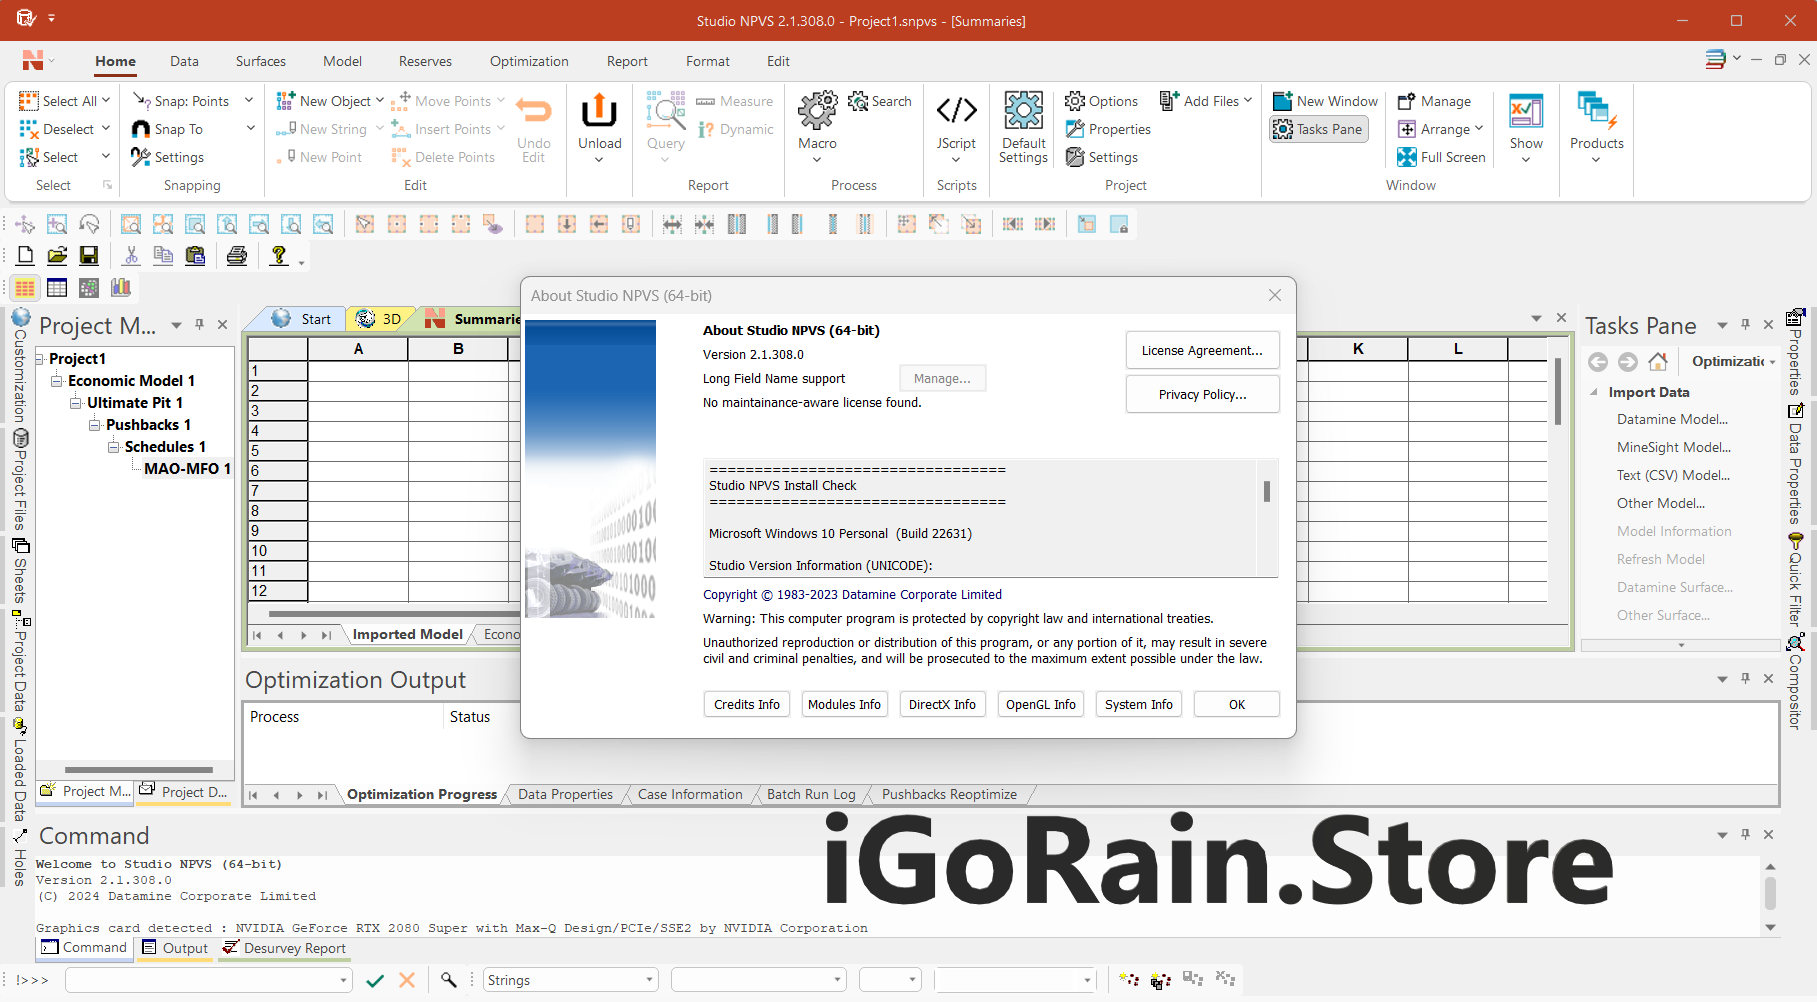
Task: Open the Optimization ribbon tab
Action: click(x=529, y=61)
